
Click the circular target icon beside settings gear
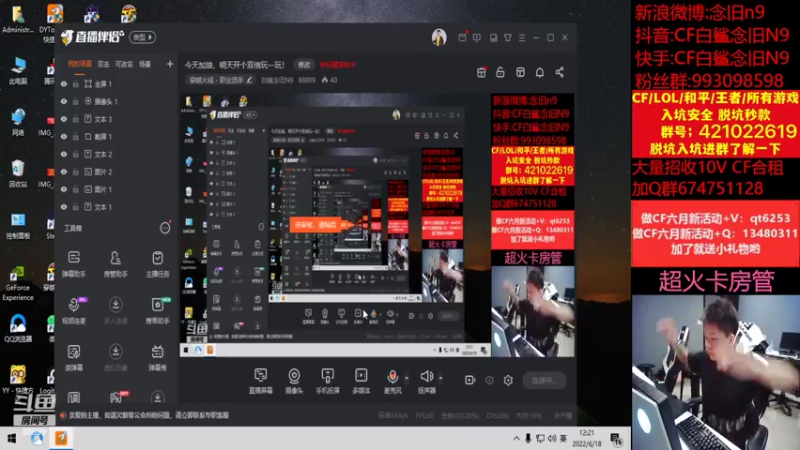(489, 380)
